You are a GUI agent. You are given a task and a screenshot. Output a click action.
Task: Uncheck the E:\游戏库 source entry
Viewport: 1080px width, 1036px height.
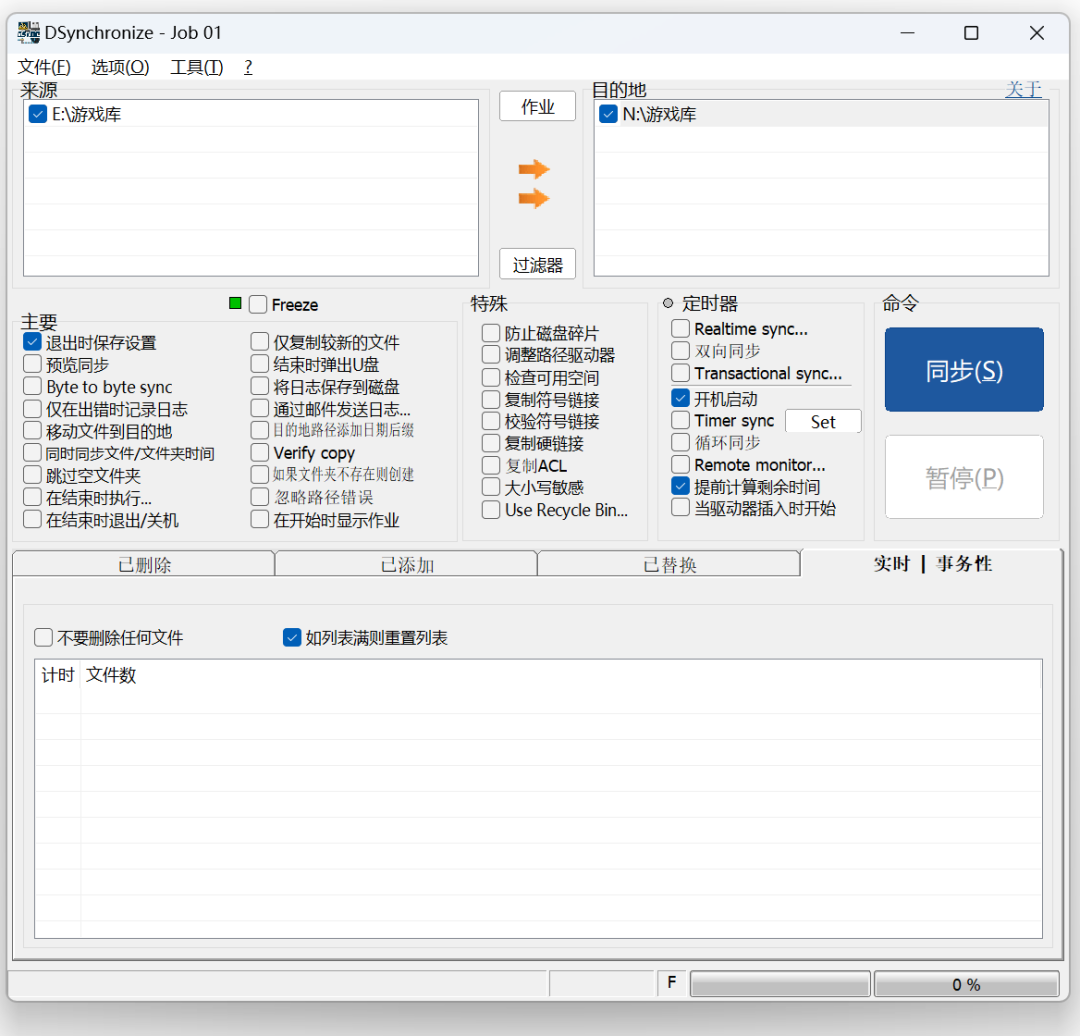click(x=38, y=114)
